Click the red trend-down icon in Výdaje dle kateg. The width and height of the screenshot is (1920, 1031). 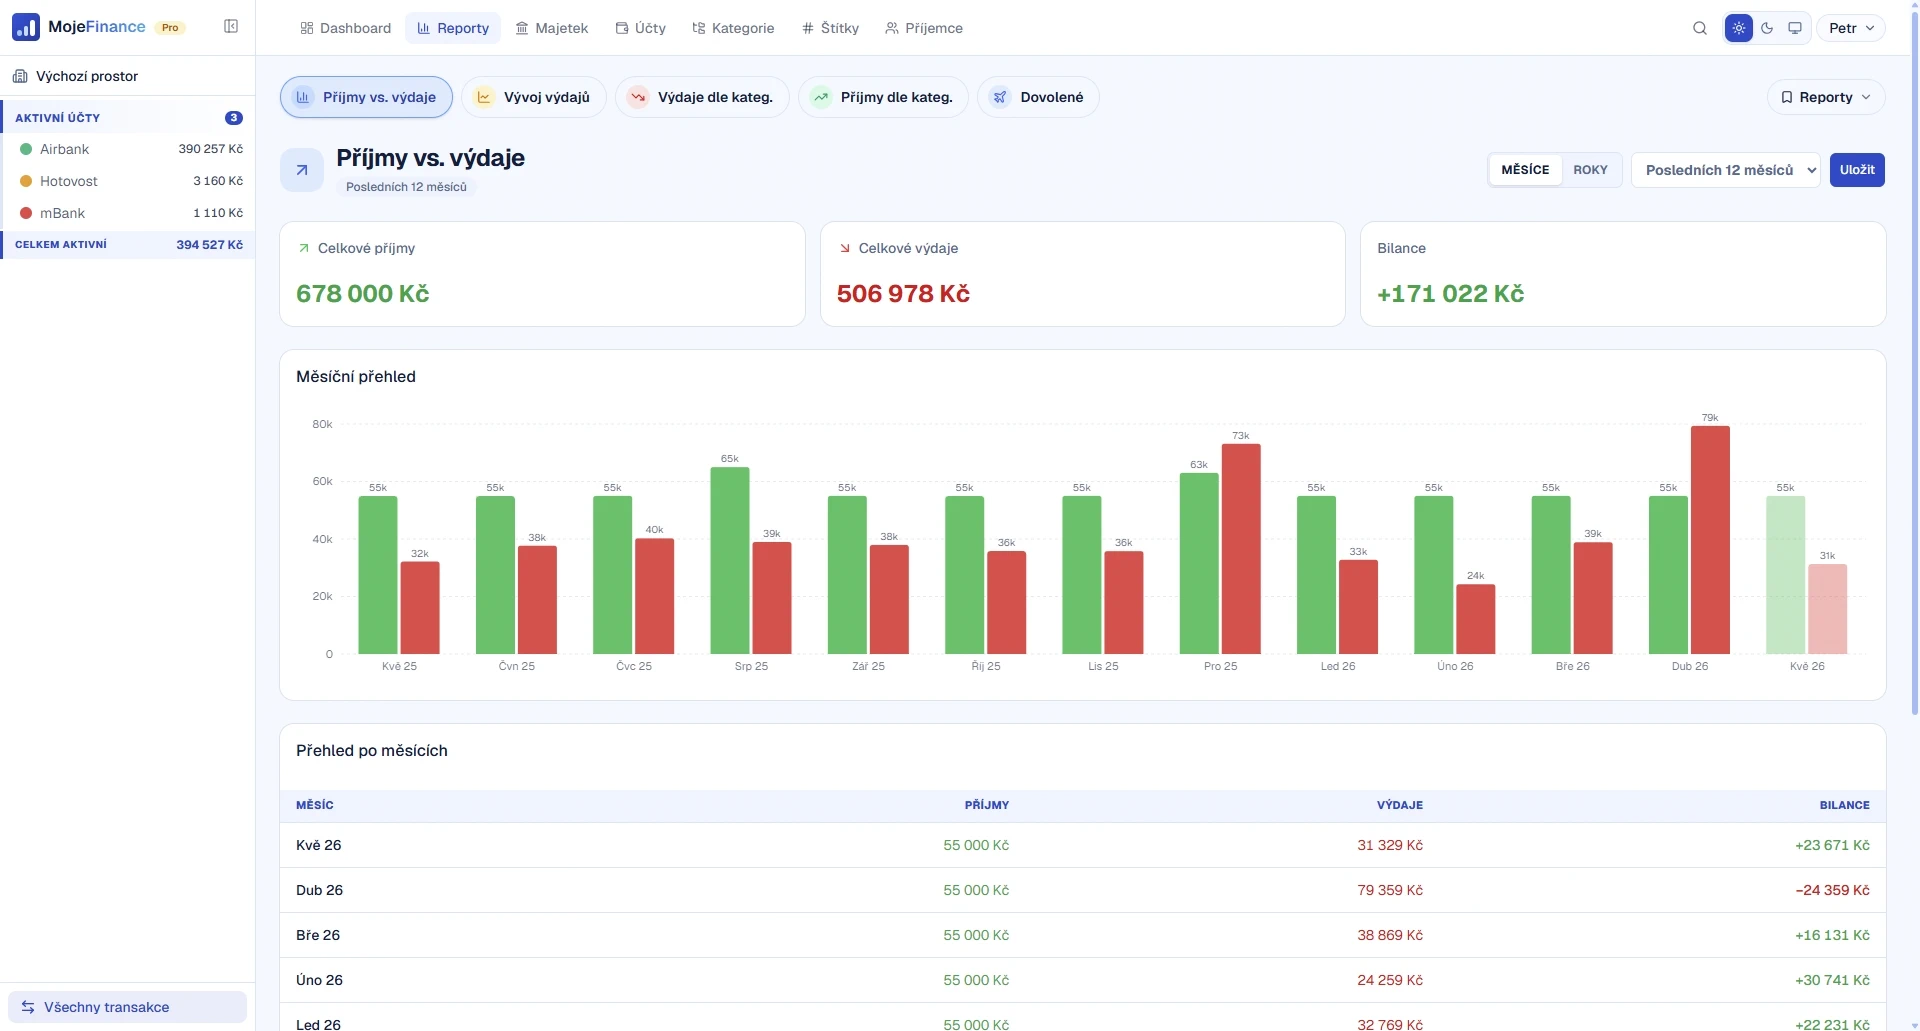tap(638, 97)
